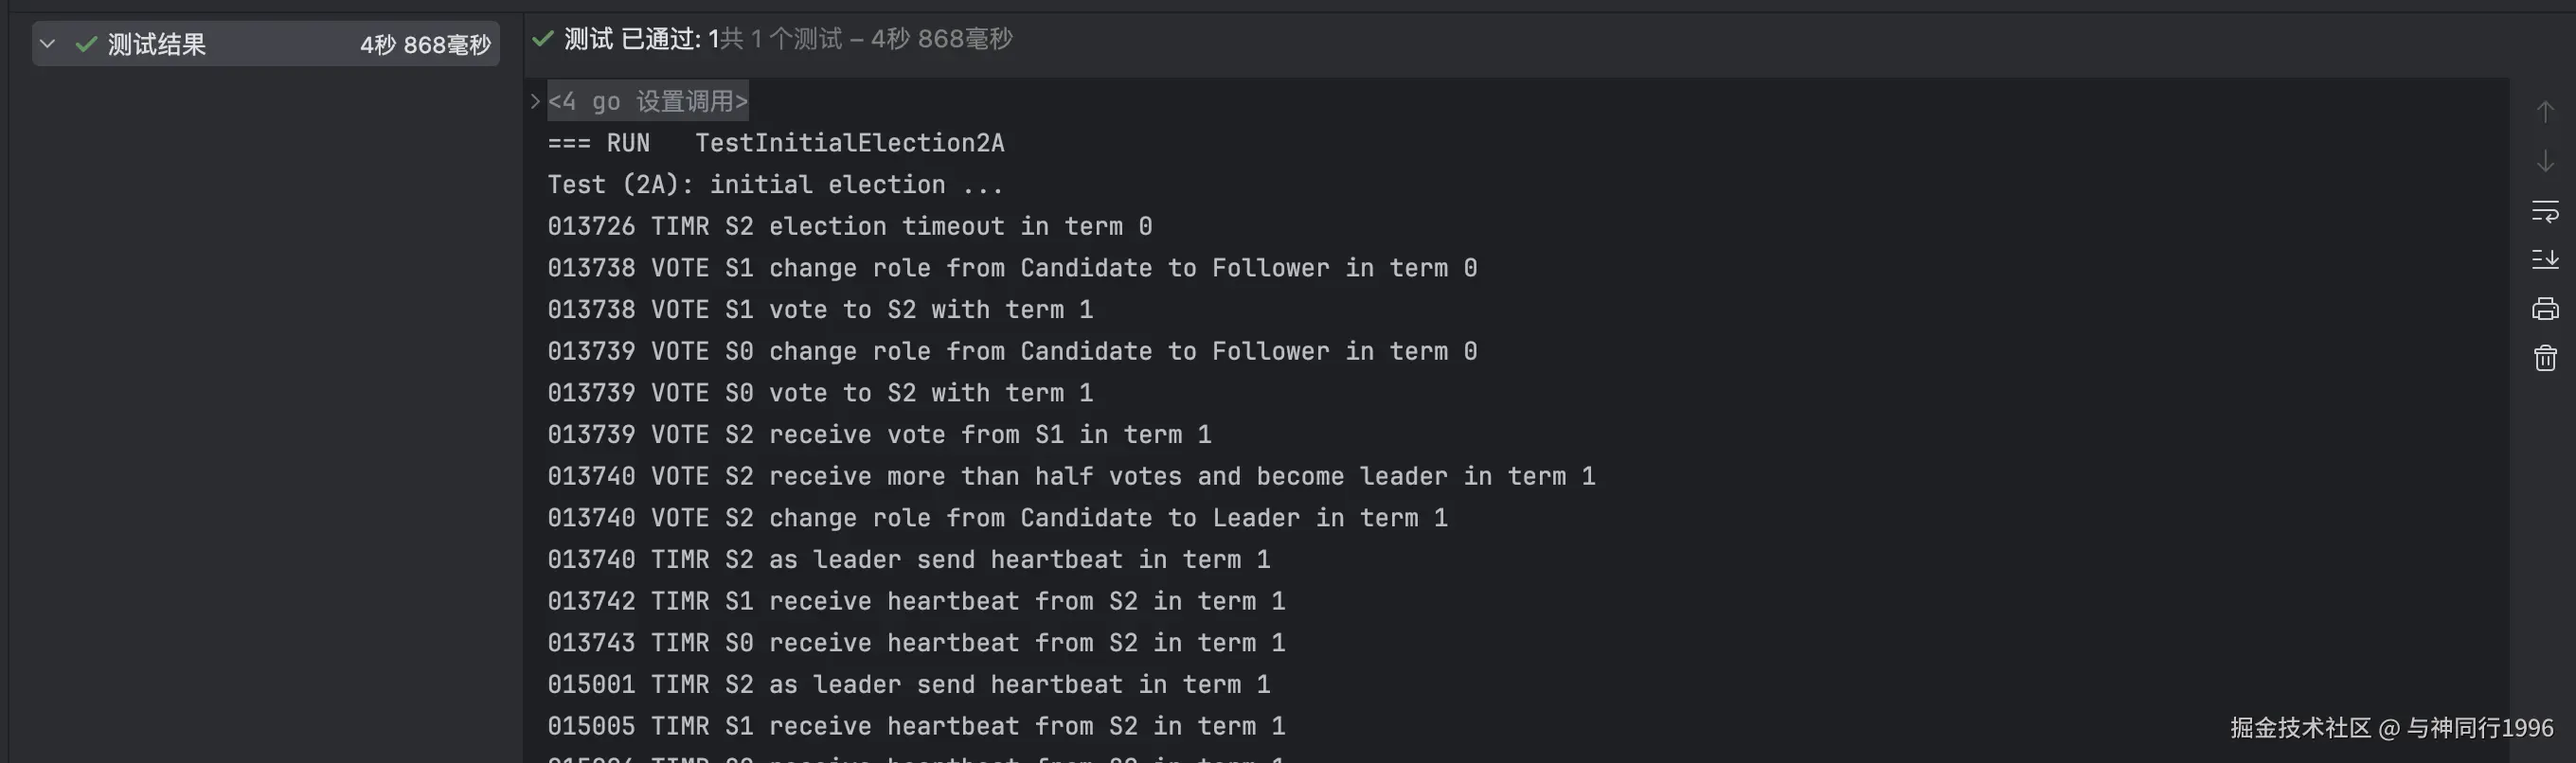Click line S2 receive more than half votes
This screenshot has height=763, width=2576.
tap(1070, 477)
